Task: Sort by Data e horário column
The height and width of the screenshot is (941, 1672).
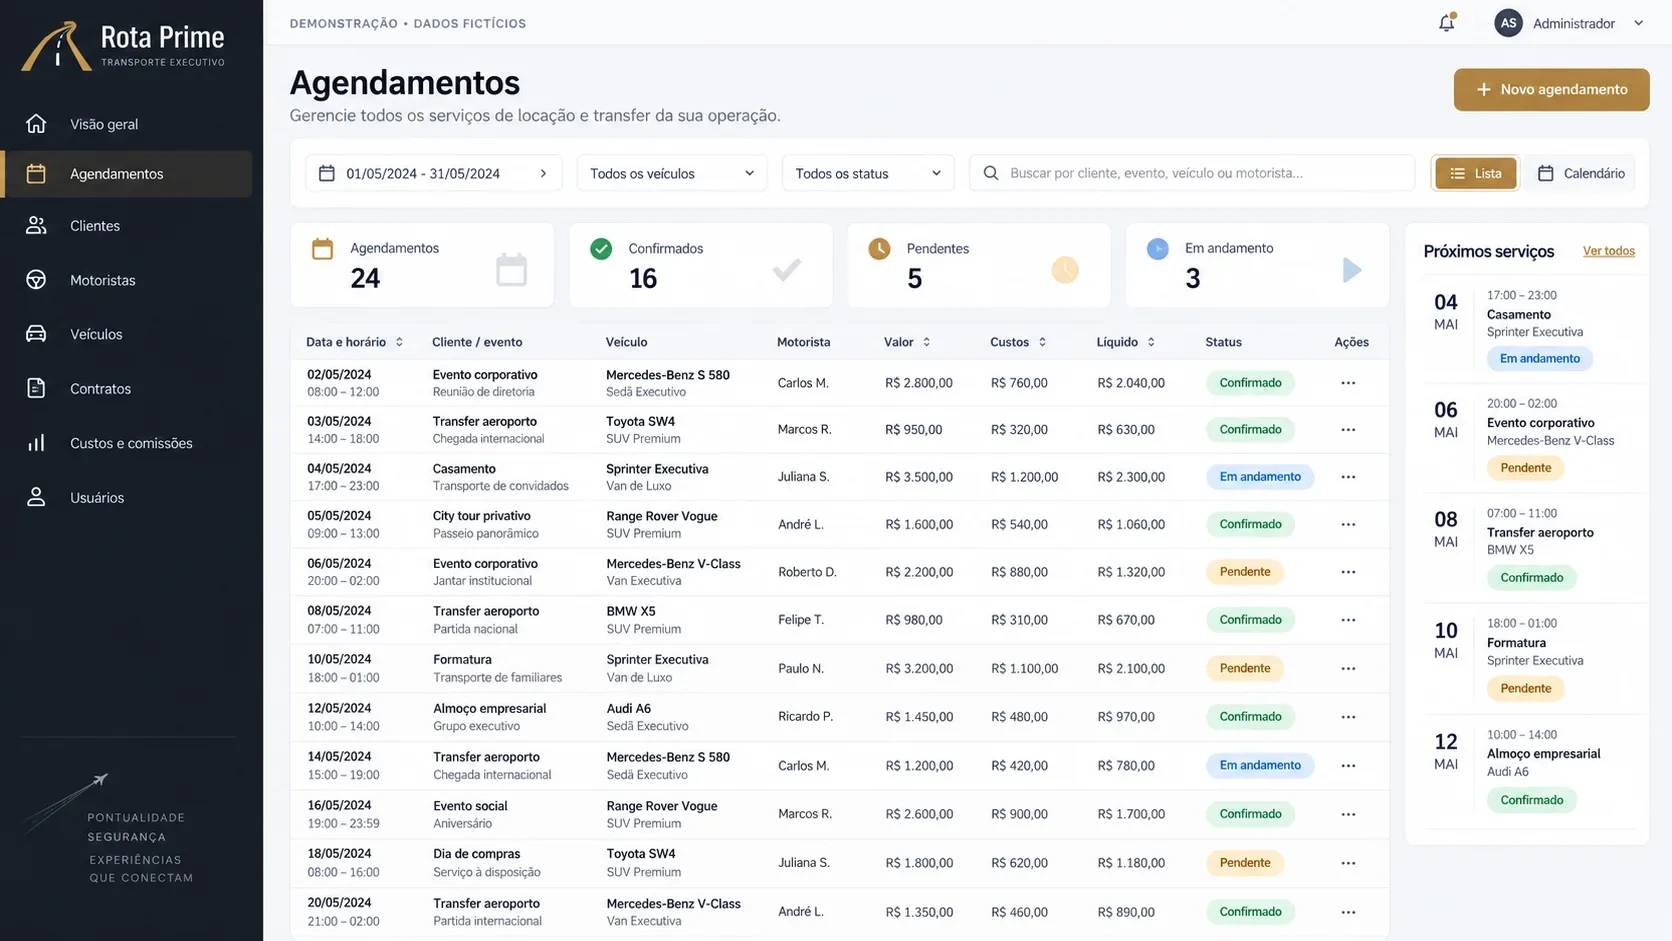Action: (x=354, y=342)
